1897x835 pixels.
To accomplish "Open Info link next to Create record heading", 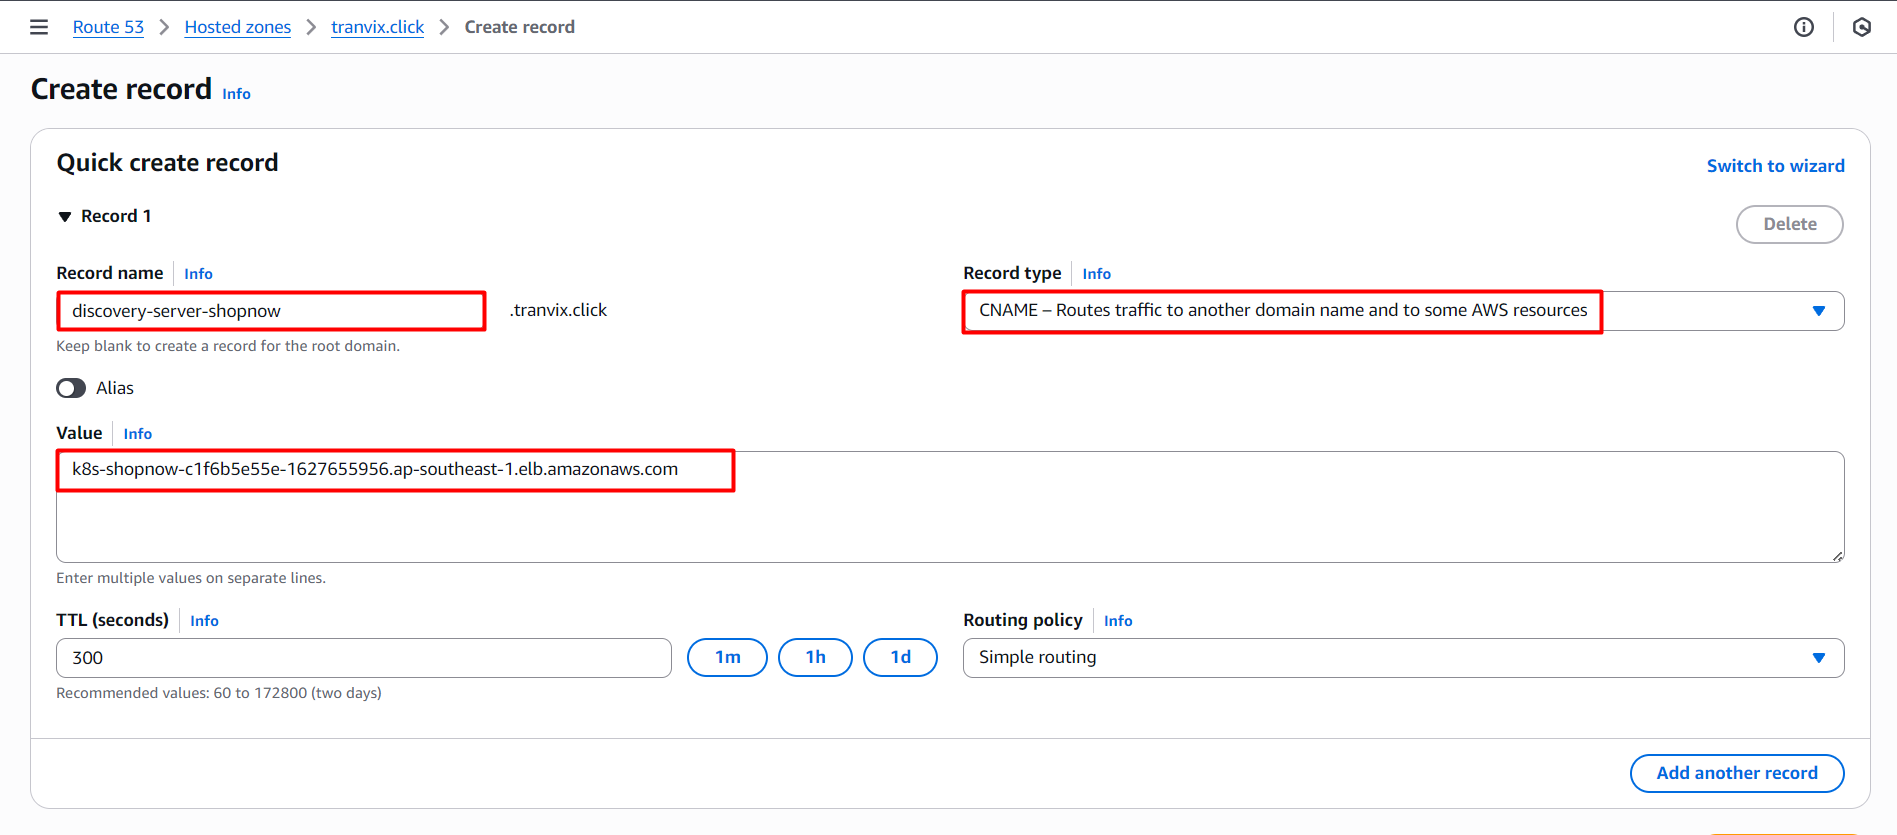I will click(x=236, y=94).
